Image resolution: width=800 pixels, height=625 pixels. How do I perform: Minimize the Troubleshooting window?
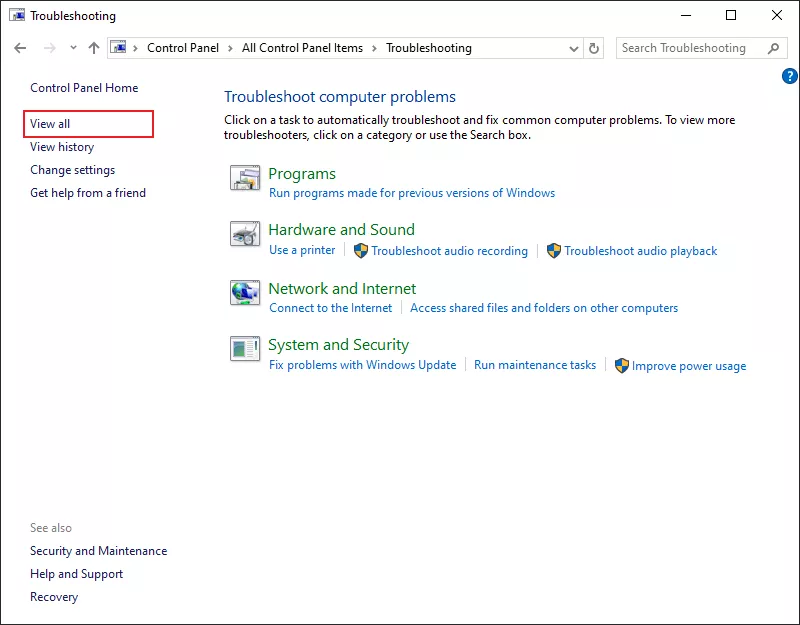click(x=686, y=15)
